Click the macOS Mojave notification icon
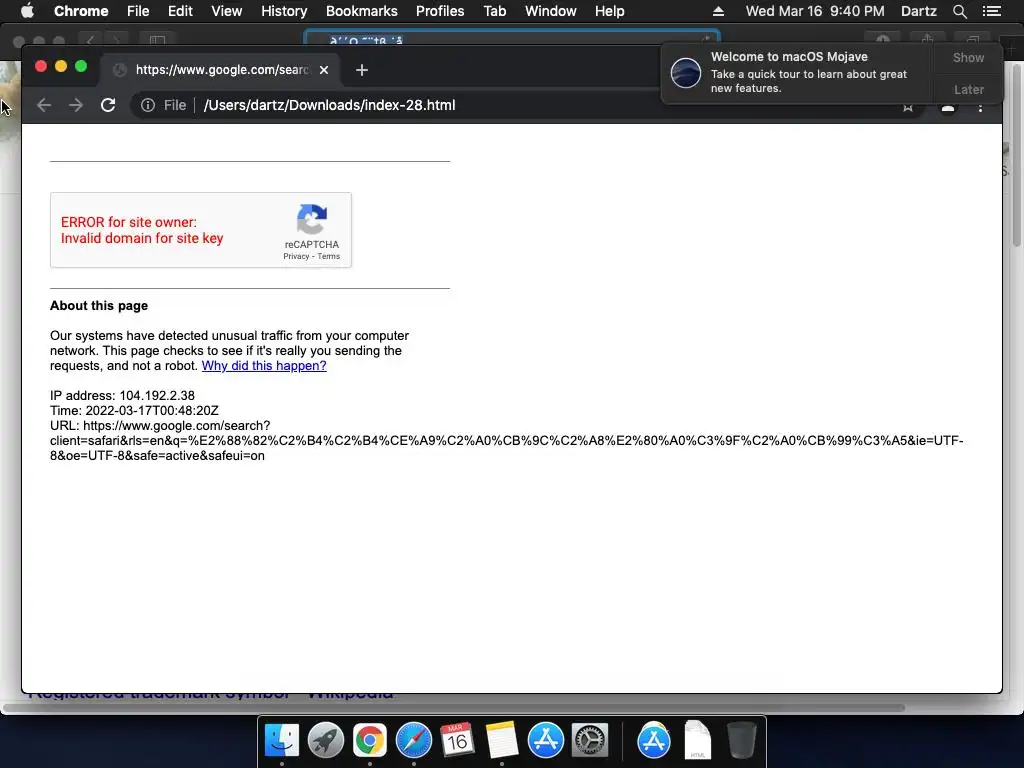This screenshot has width=1024, height=768. tap(686, 72)
